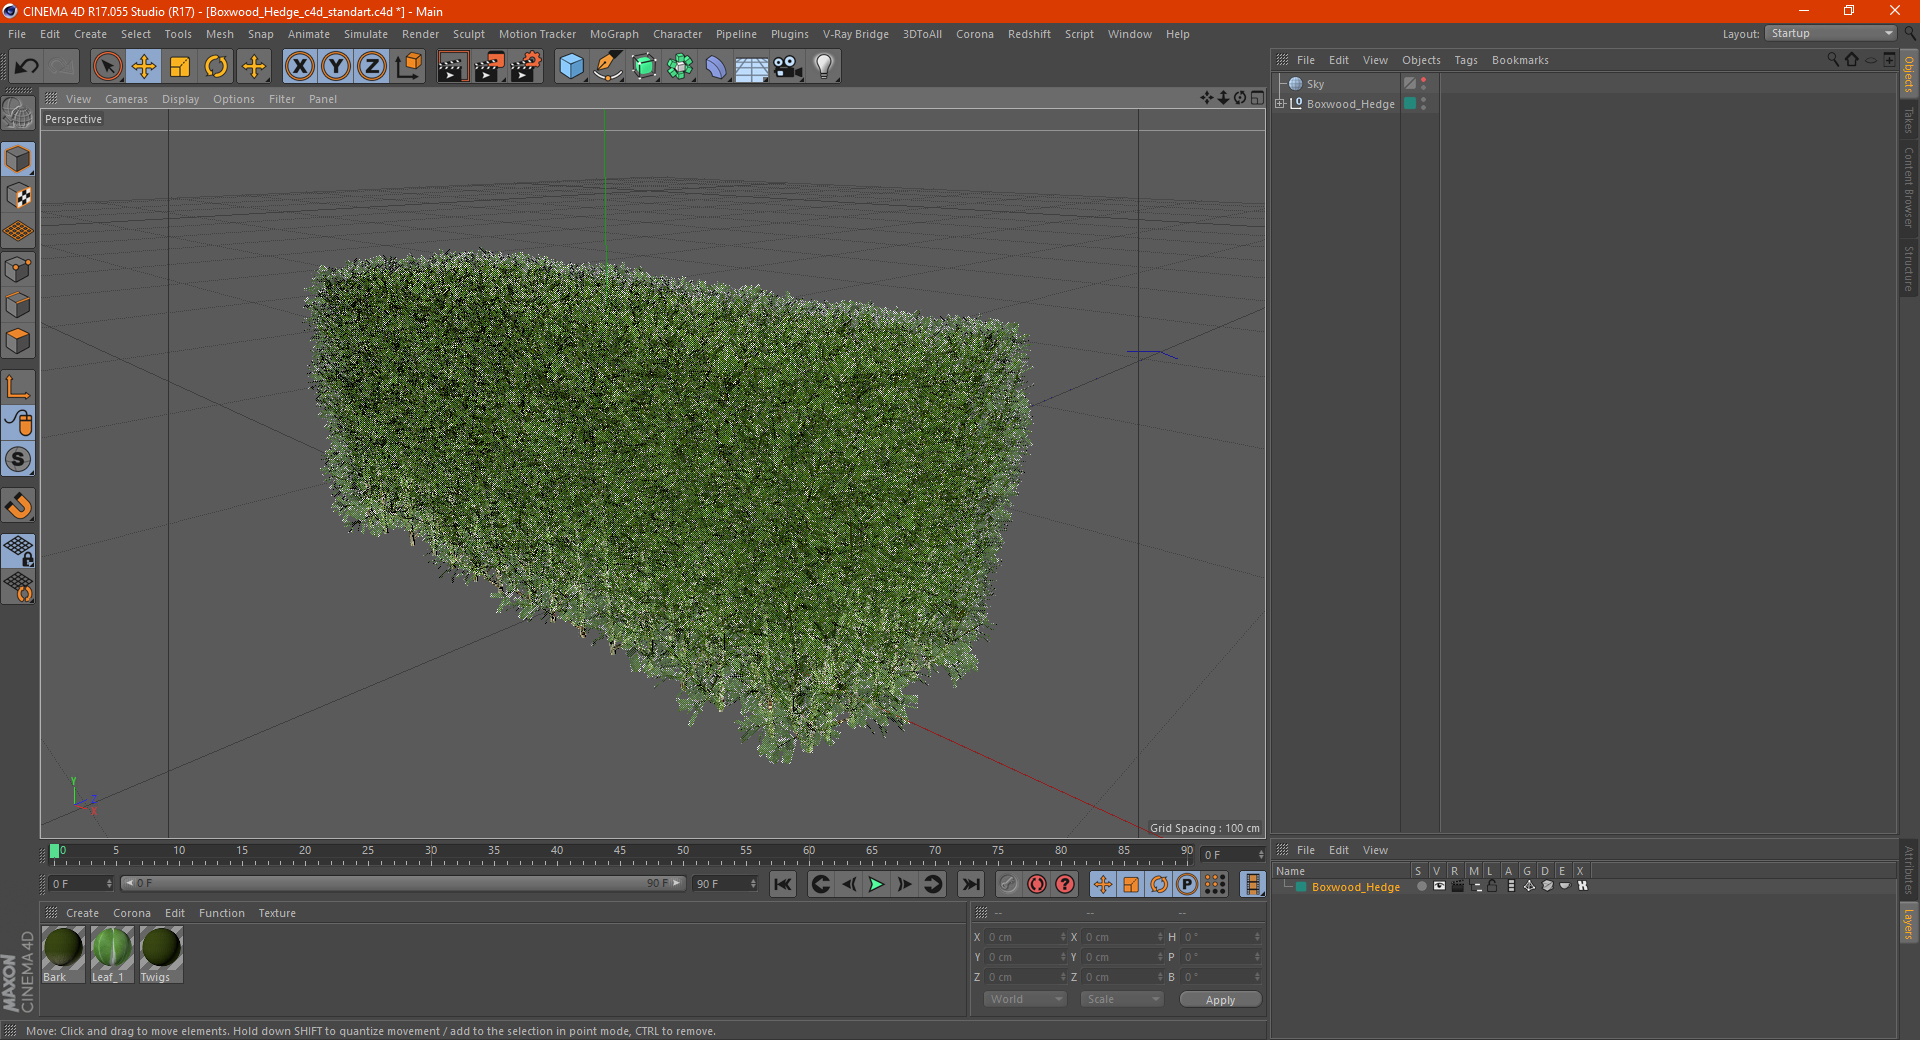1920x1040 pixels.
Task: Open the Spline pen tool icon
Action: 608,67
